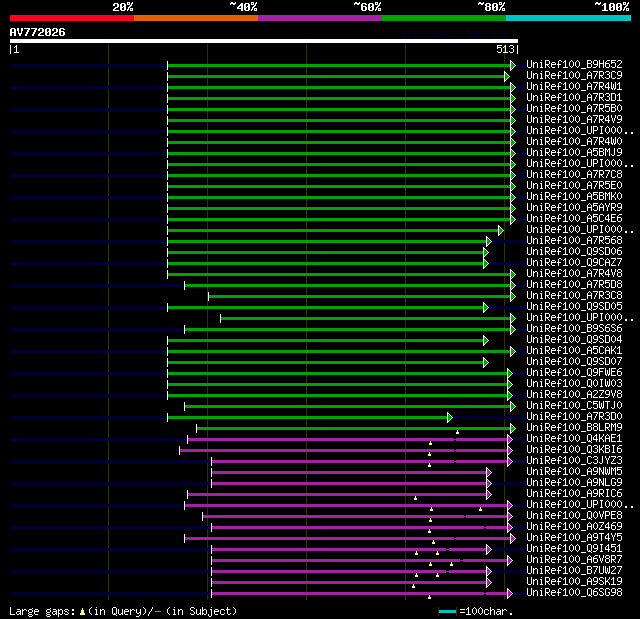Click the green alignment bar for UniRef100_B9H652
640x619 pixels.
(x=339, y=65)
